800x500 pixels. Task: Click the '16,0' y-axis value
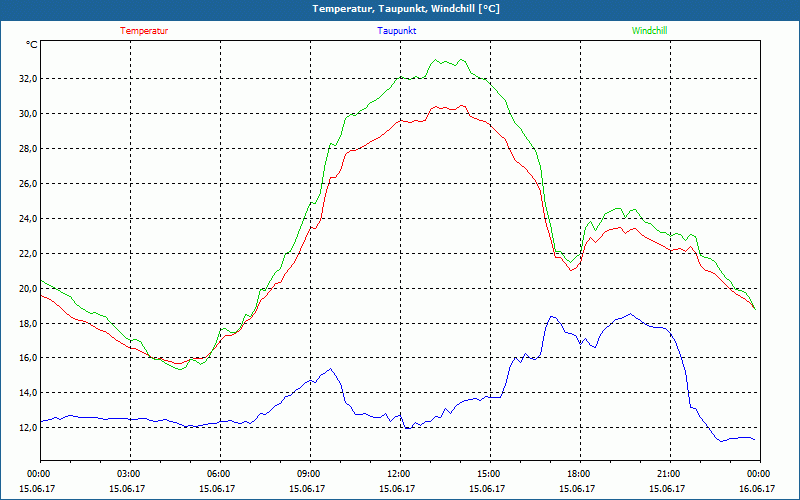[29, 357]
